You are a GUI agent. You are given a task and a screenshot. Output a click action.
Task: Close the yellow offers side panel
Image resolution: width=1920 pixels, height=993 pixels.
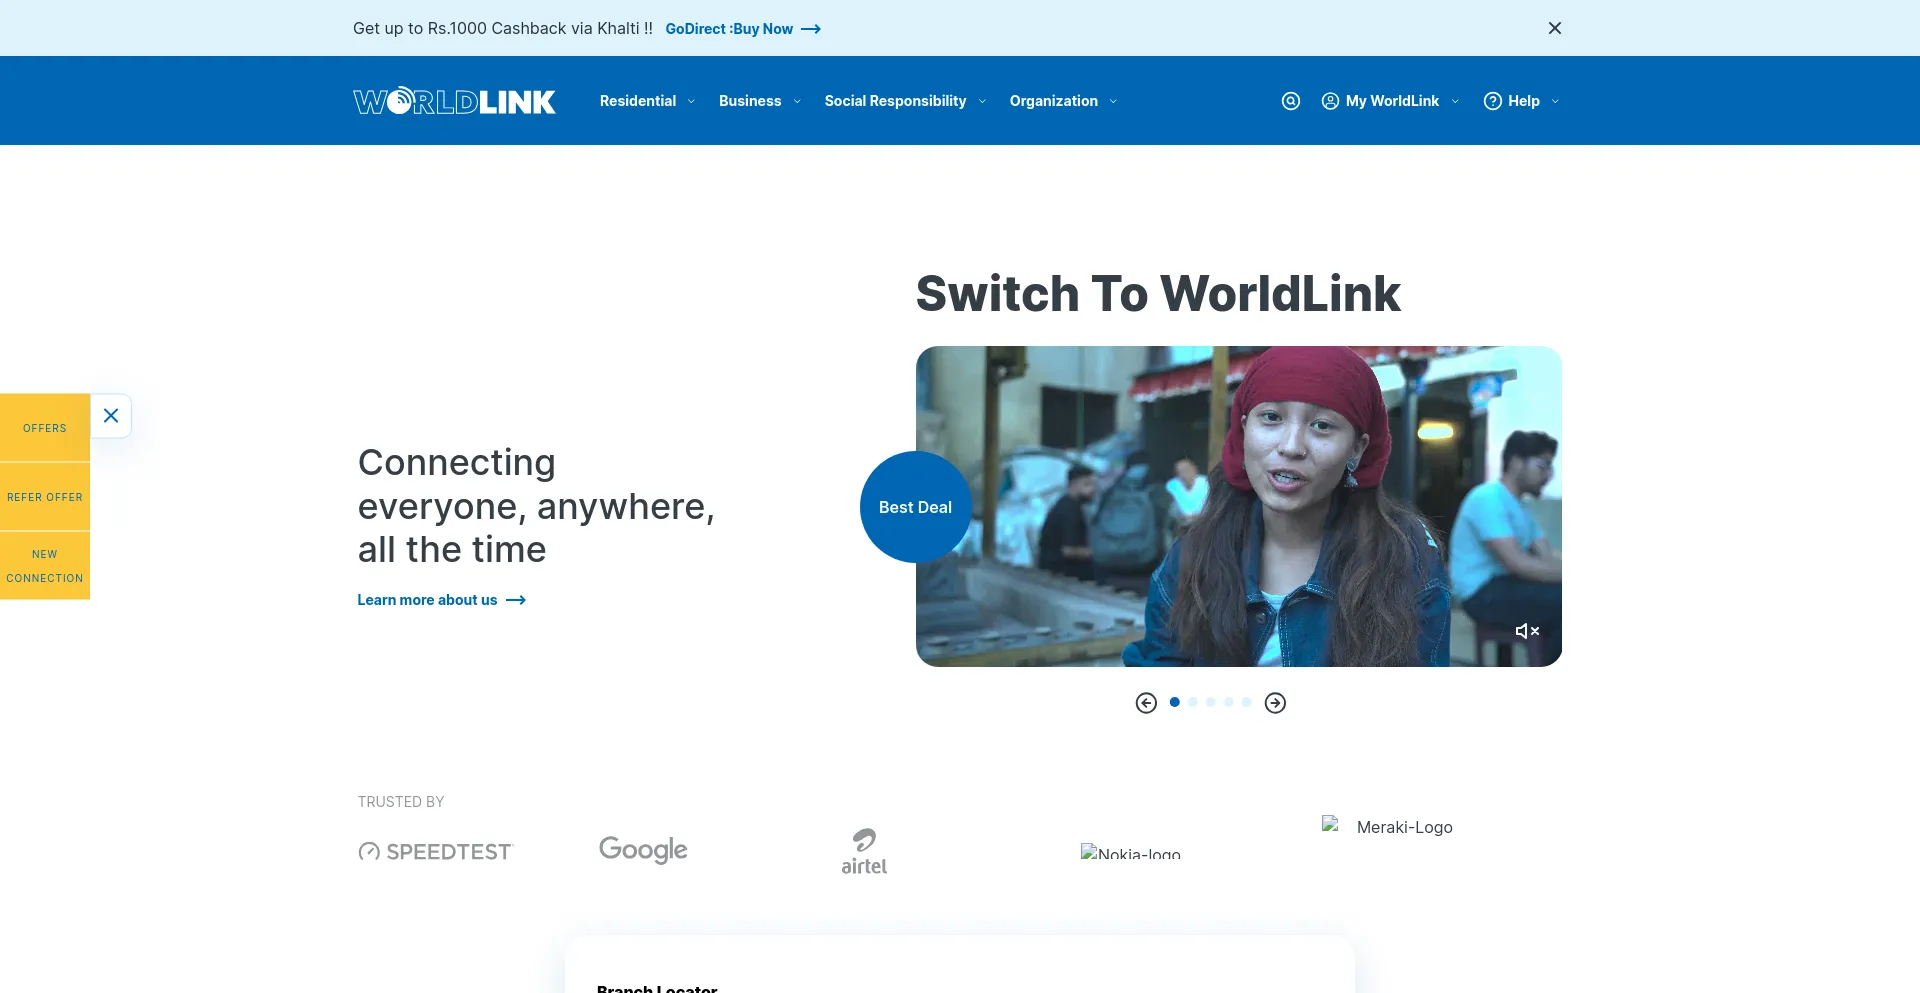(111, 415)
